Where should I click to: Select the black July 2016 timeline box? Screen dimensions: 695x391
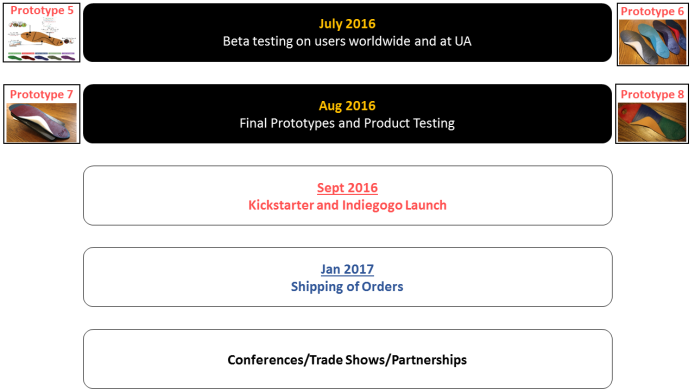pyautogui.click(x=348, y=32)
